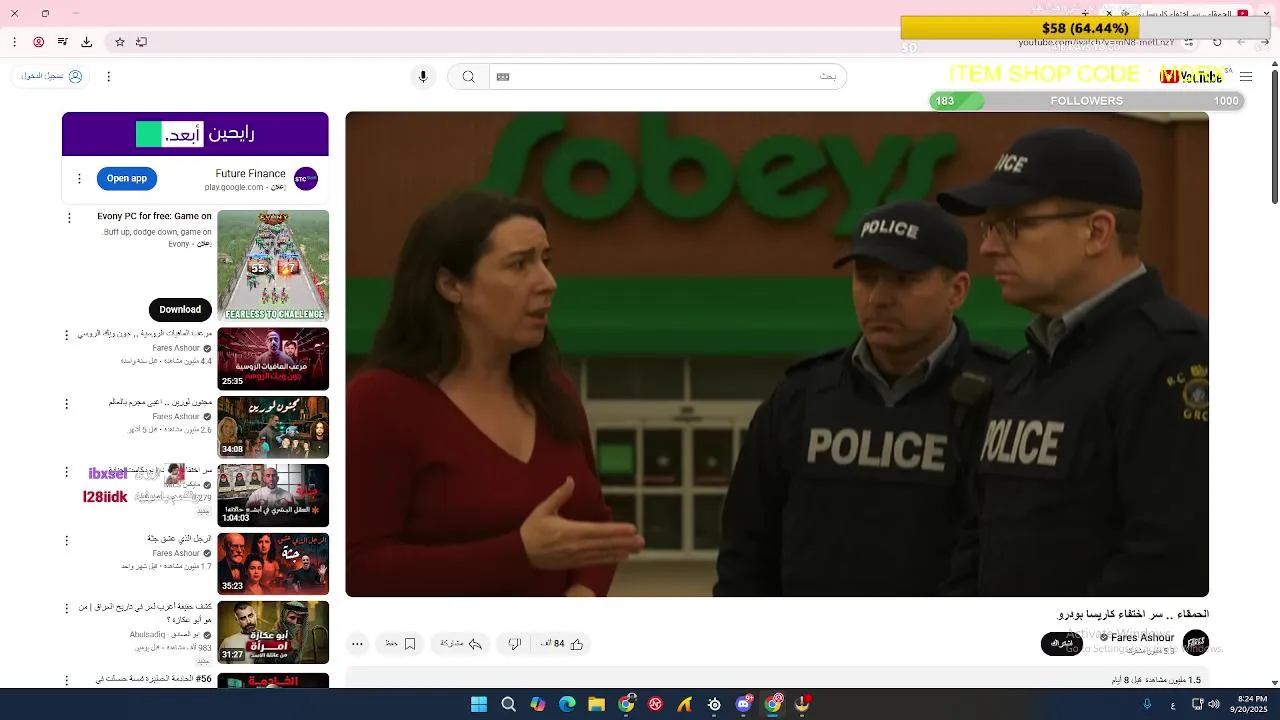The width and height of the screenshot is (1280, 720).
Task: Click Download button on Evony ad
Action: coord(180,309)
